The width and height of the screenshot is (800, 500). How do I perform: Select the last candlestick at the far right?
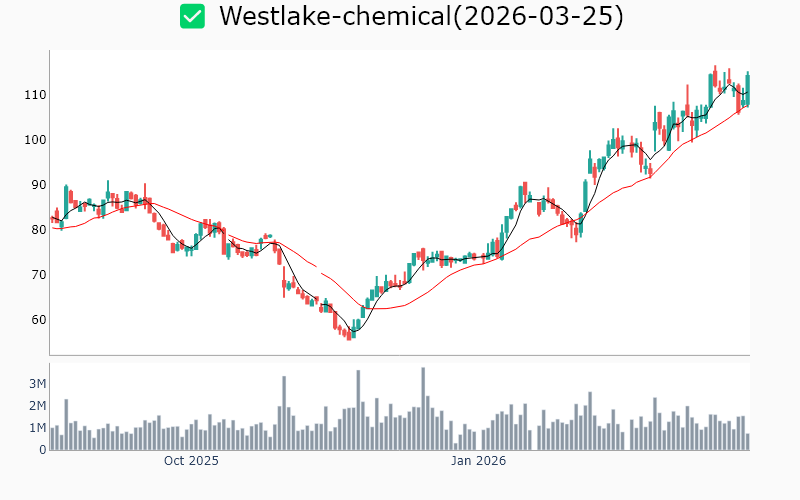(747, 88)
